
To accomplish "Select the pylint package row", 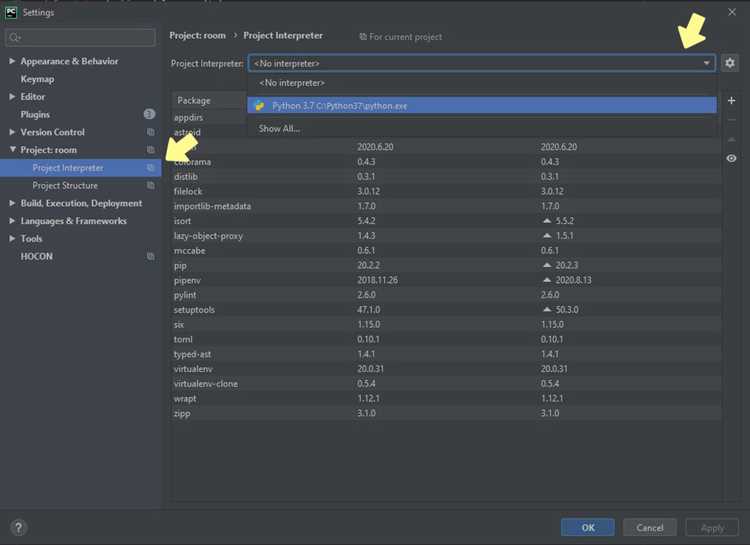I will click(446, 295).
